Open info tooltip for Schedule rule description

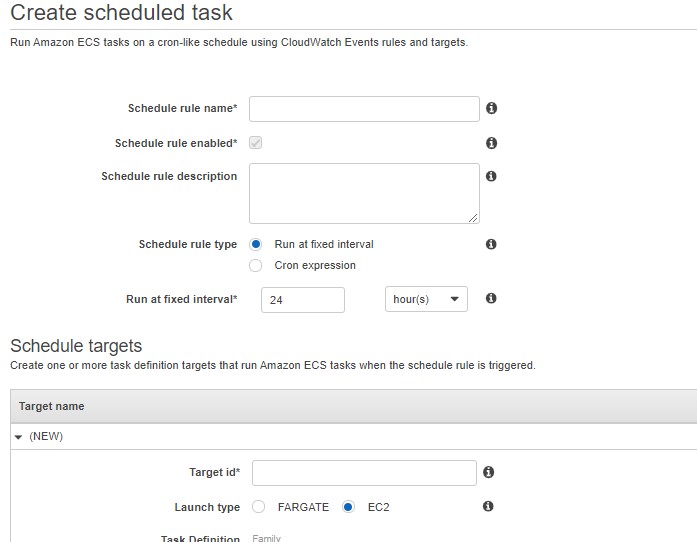tap(491, 176)
